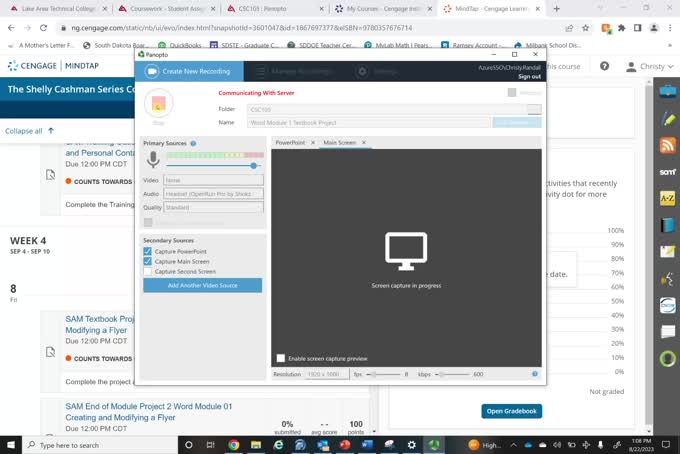Enable the Capture Second Screen checkbox

pos(147,271)
